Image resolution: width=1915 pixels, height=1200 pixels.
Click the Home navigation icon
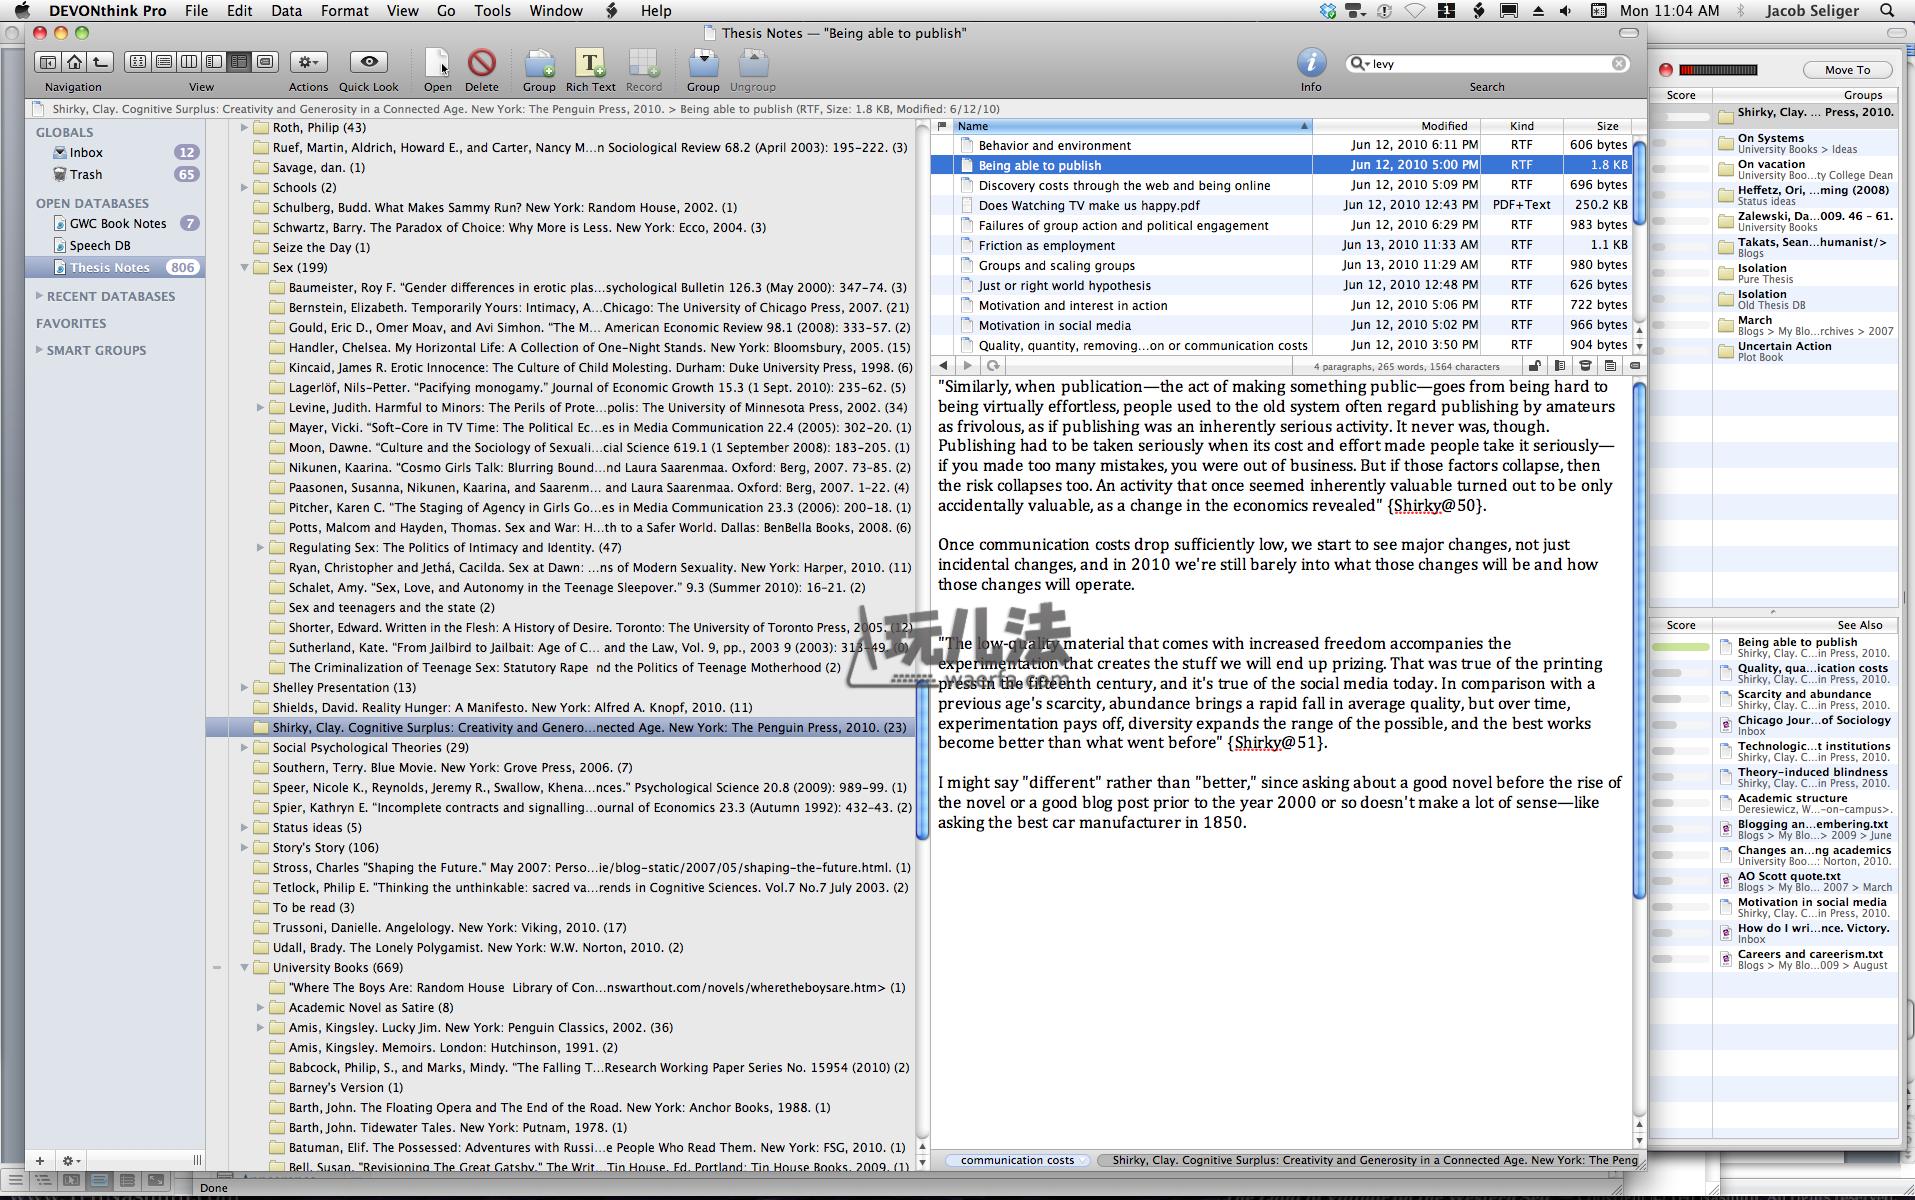[x=74, y=62]
